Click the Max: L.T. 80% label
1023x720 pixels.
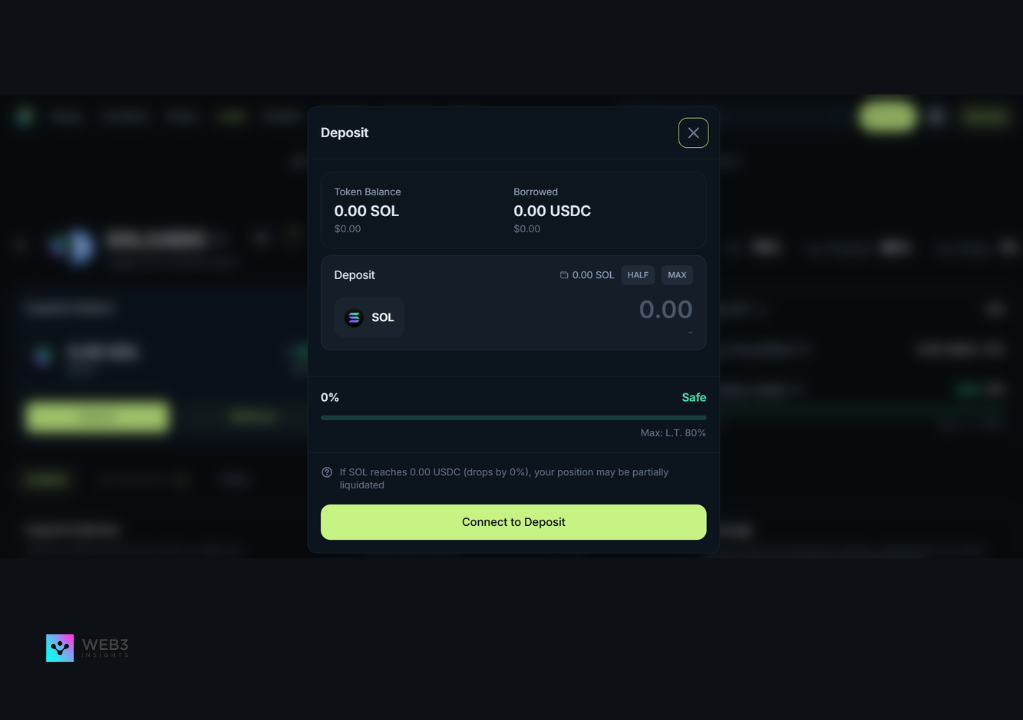click(673, 433)
